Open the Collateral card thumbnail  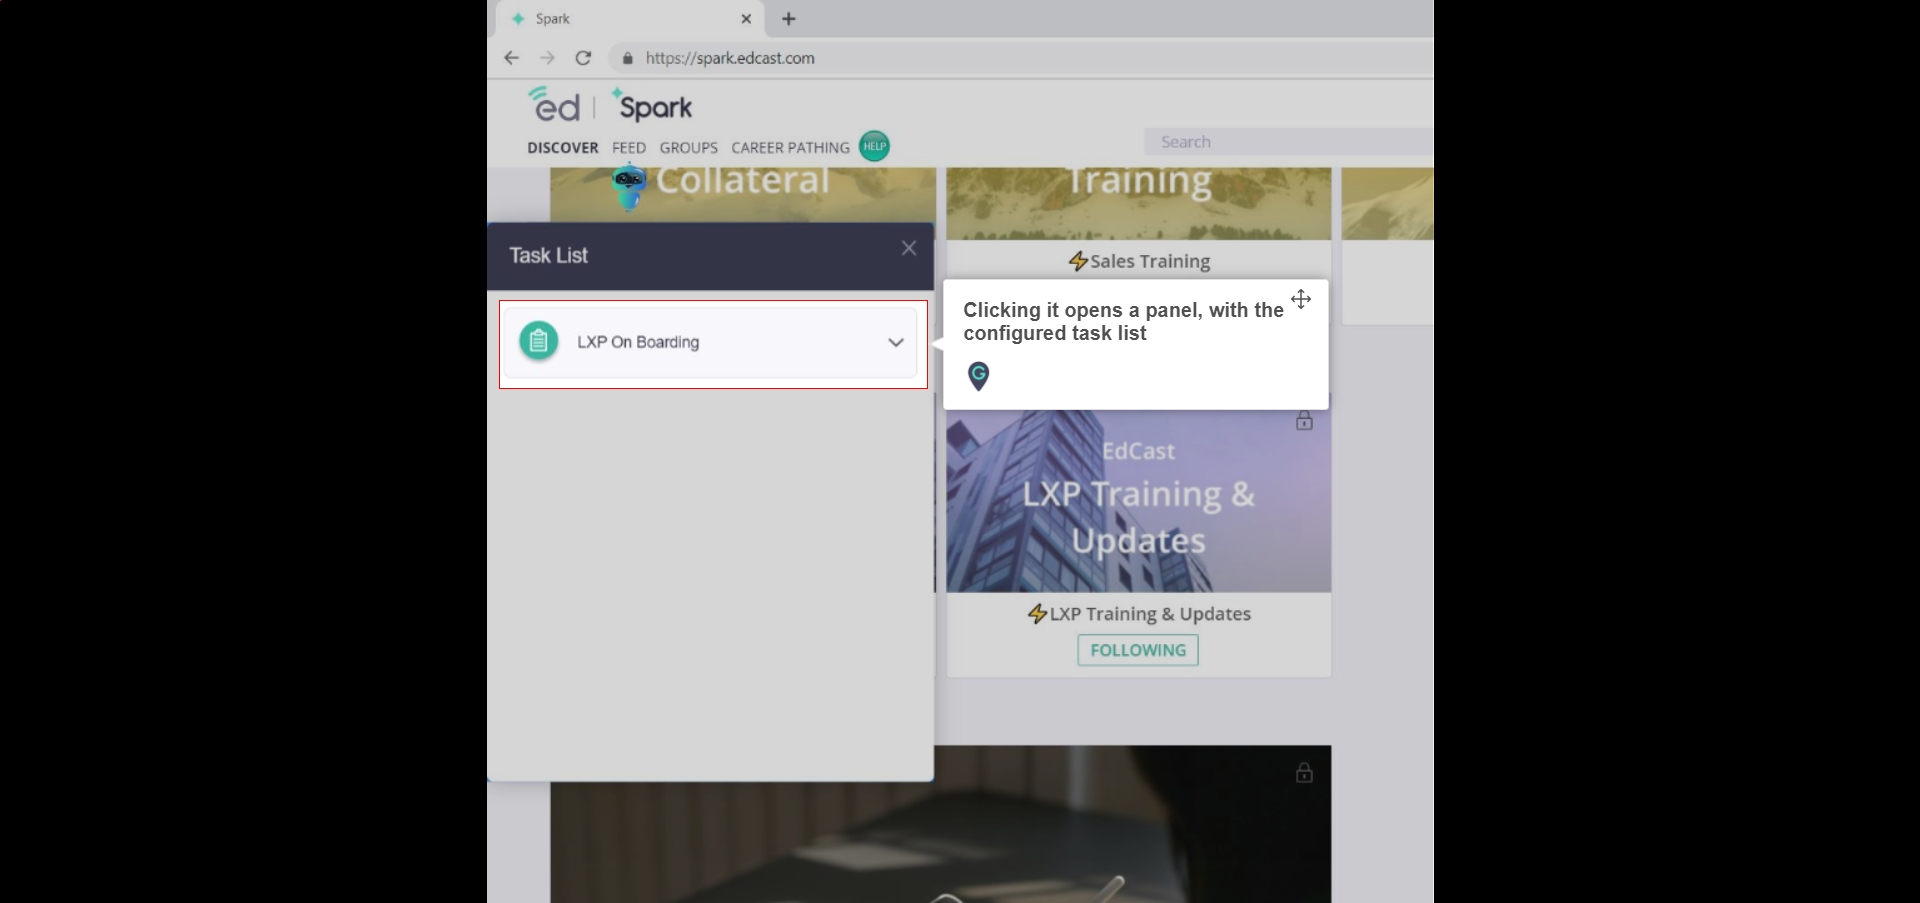743,195
